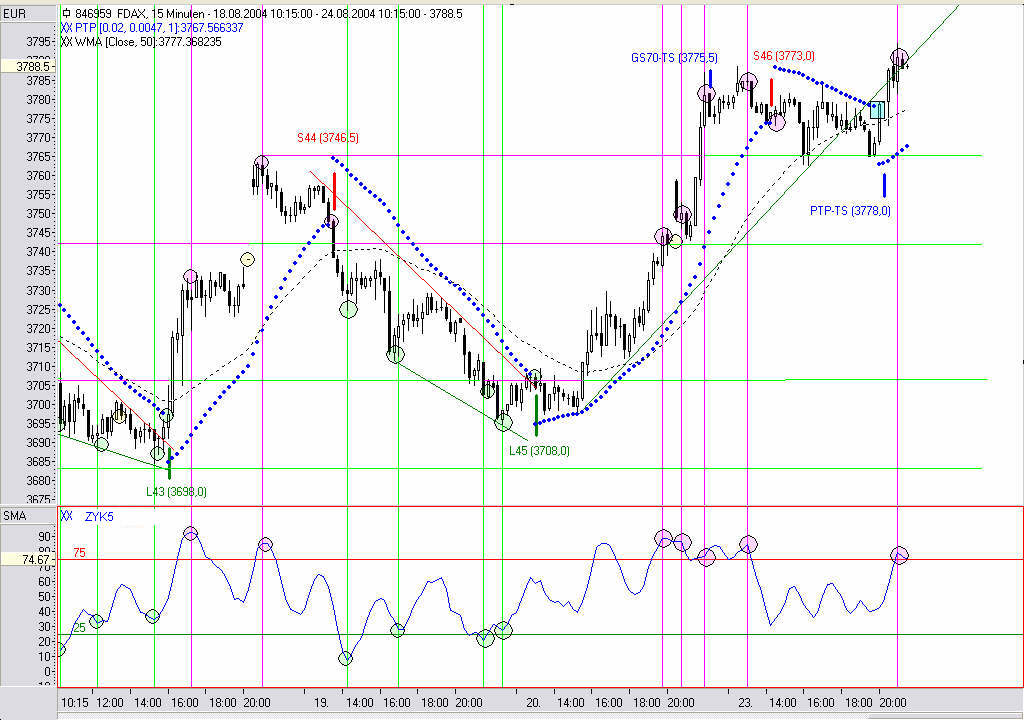
Task: Click the XX icon next to ZYK5
Action: [x=66, y=516]
